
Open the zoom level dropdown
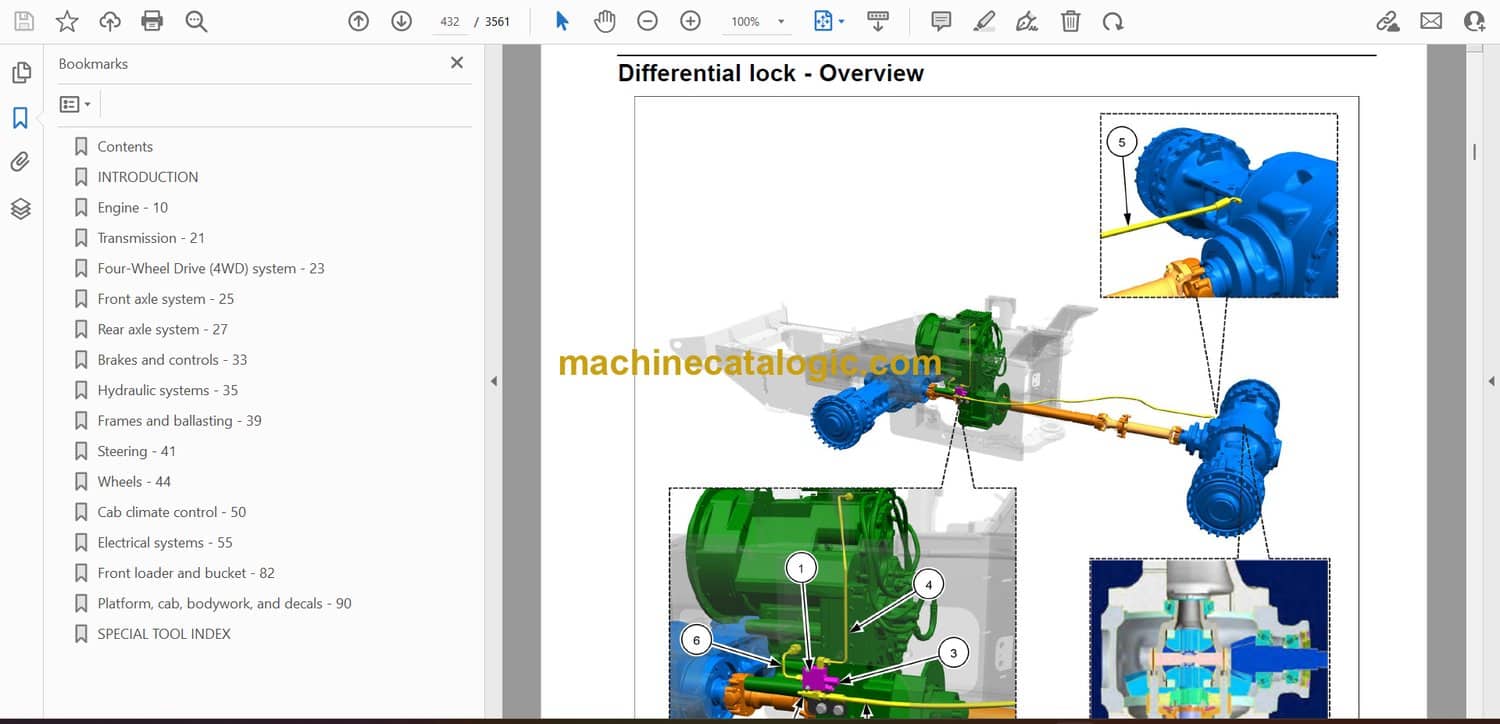coord(781,22)
